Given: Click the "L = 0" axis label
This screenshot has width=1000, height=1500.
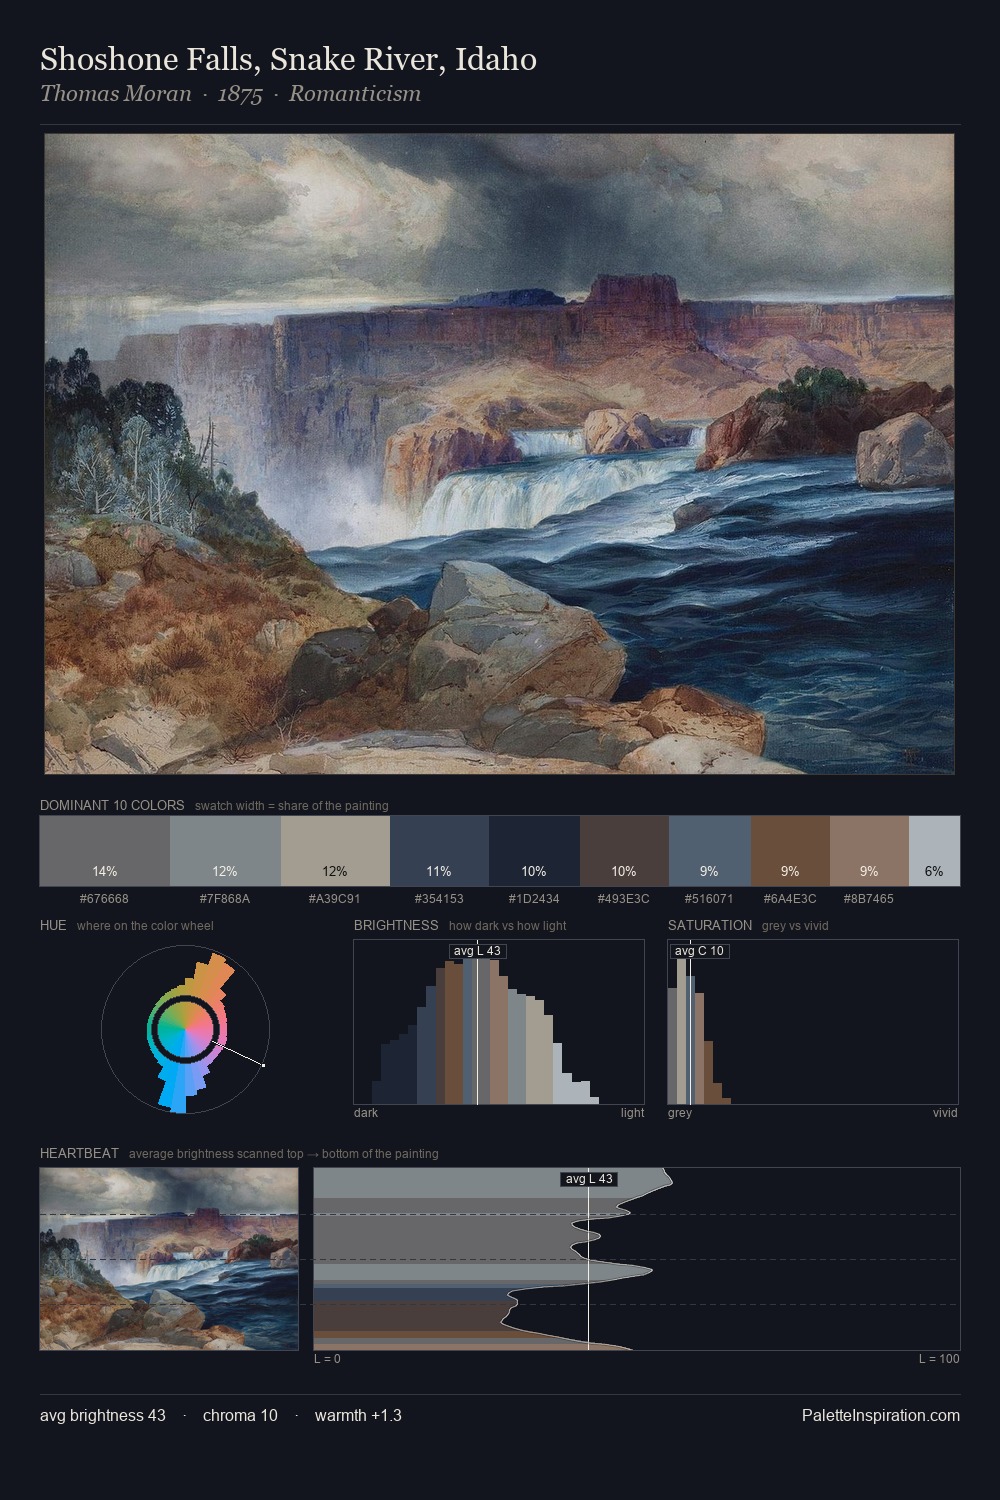Looking at the screenshot, I should (327, 1359).
